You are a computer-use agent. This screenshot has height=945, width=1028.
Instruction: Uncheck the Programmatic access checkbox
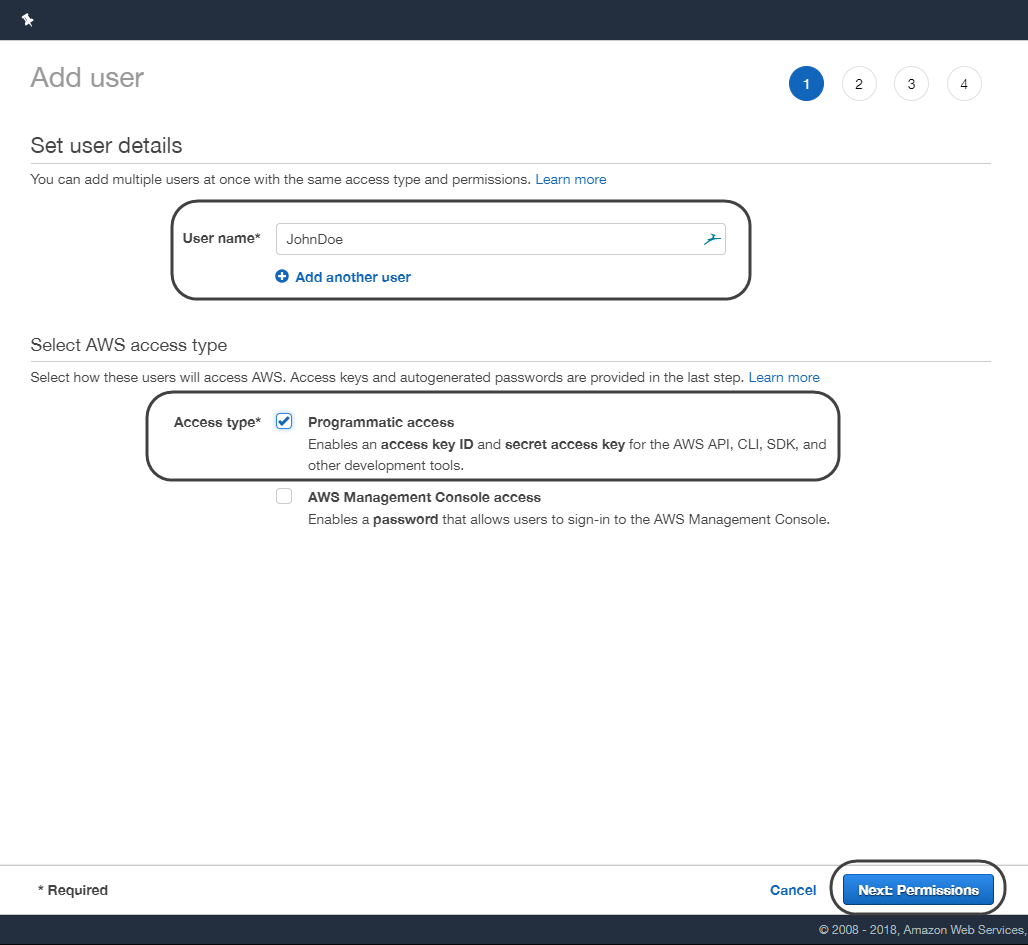(x=284, y=421)
